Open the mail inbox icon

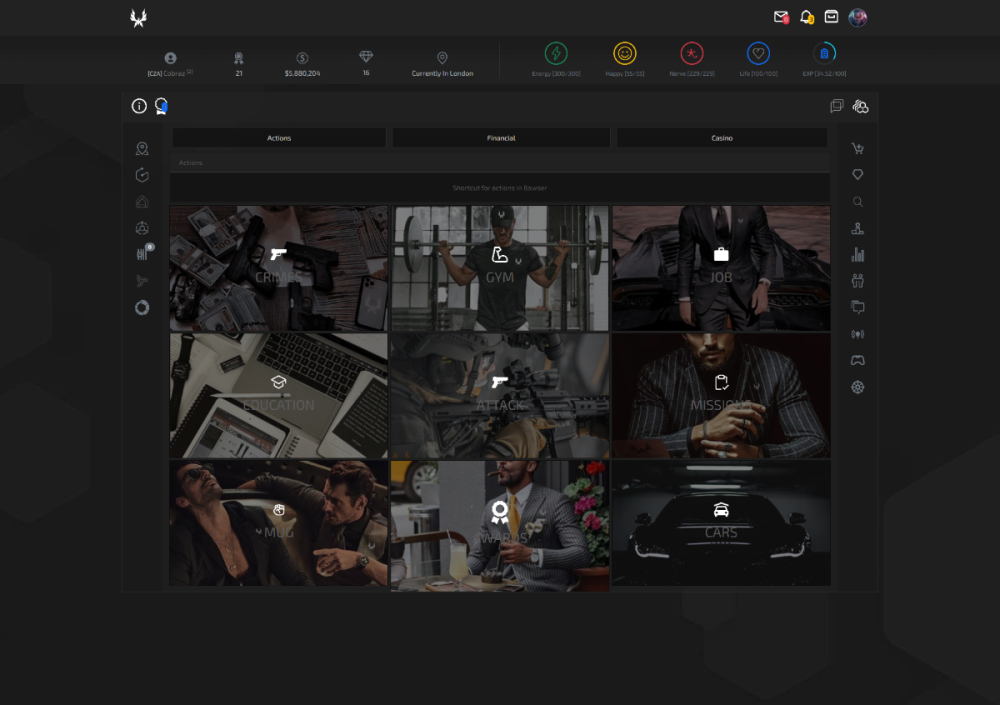coord(781,17)
